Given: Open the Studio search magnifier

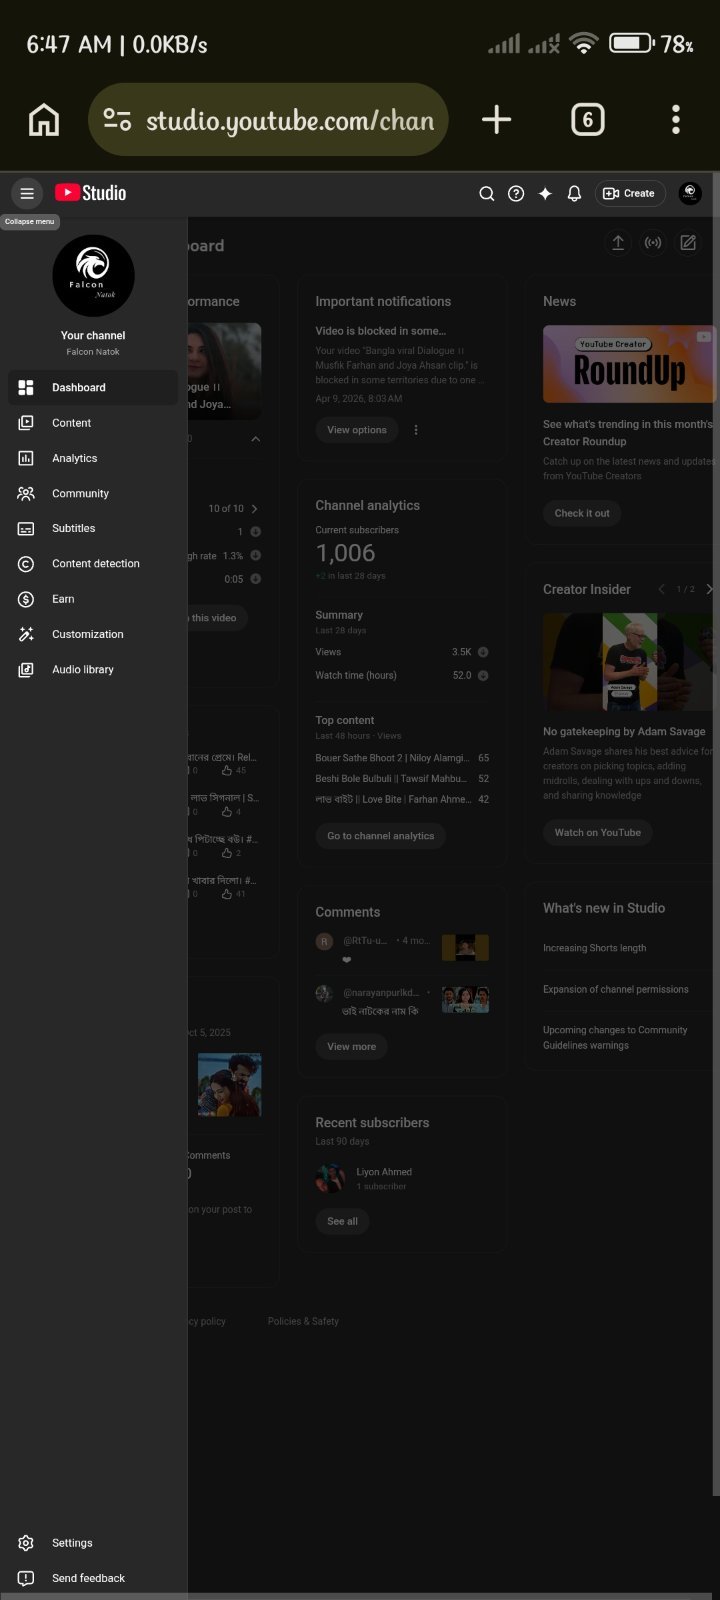Looking at the screenshot, I should pyautogui.click(x=487, y=194).
